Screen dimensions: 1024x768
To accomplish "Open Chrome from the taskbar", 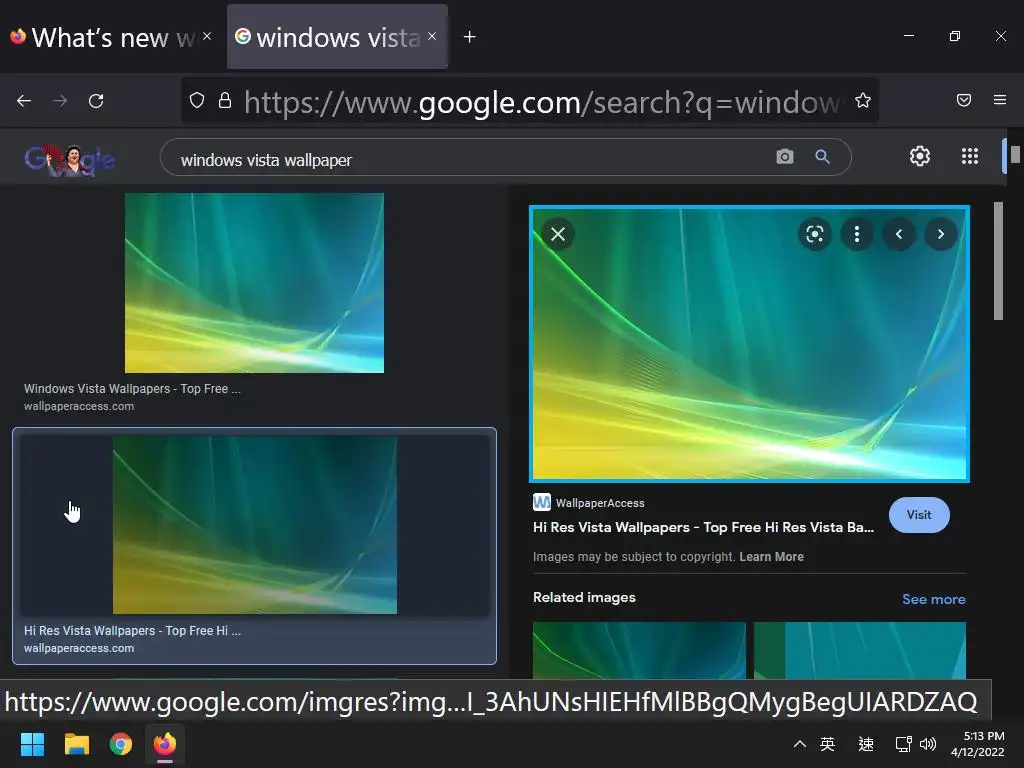I will (120, 744).
